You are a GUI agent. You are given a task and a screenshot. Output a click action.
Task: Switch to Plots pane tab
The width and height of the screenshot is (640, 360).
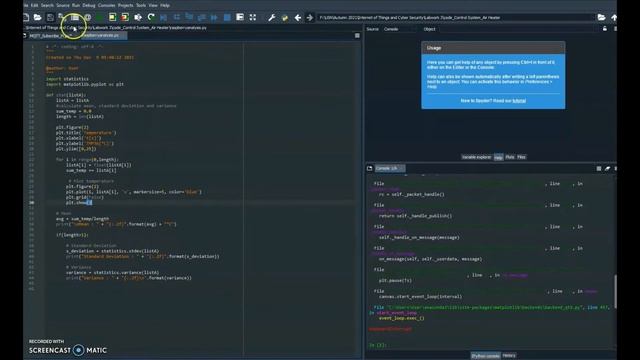pyautogui.click(x=510, y=157)
